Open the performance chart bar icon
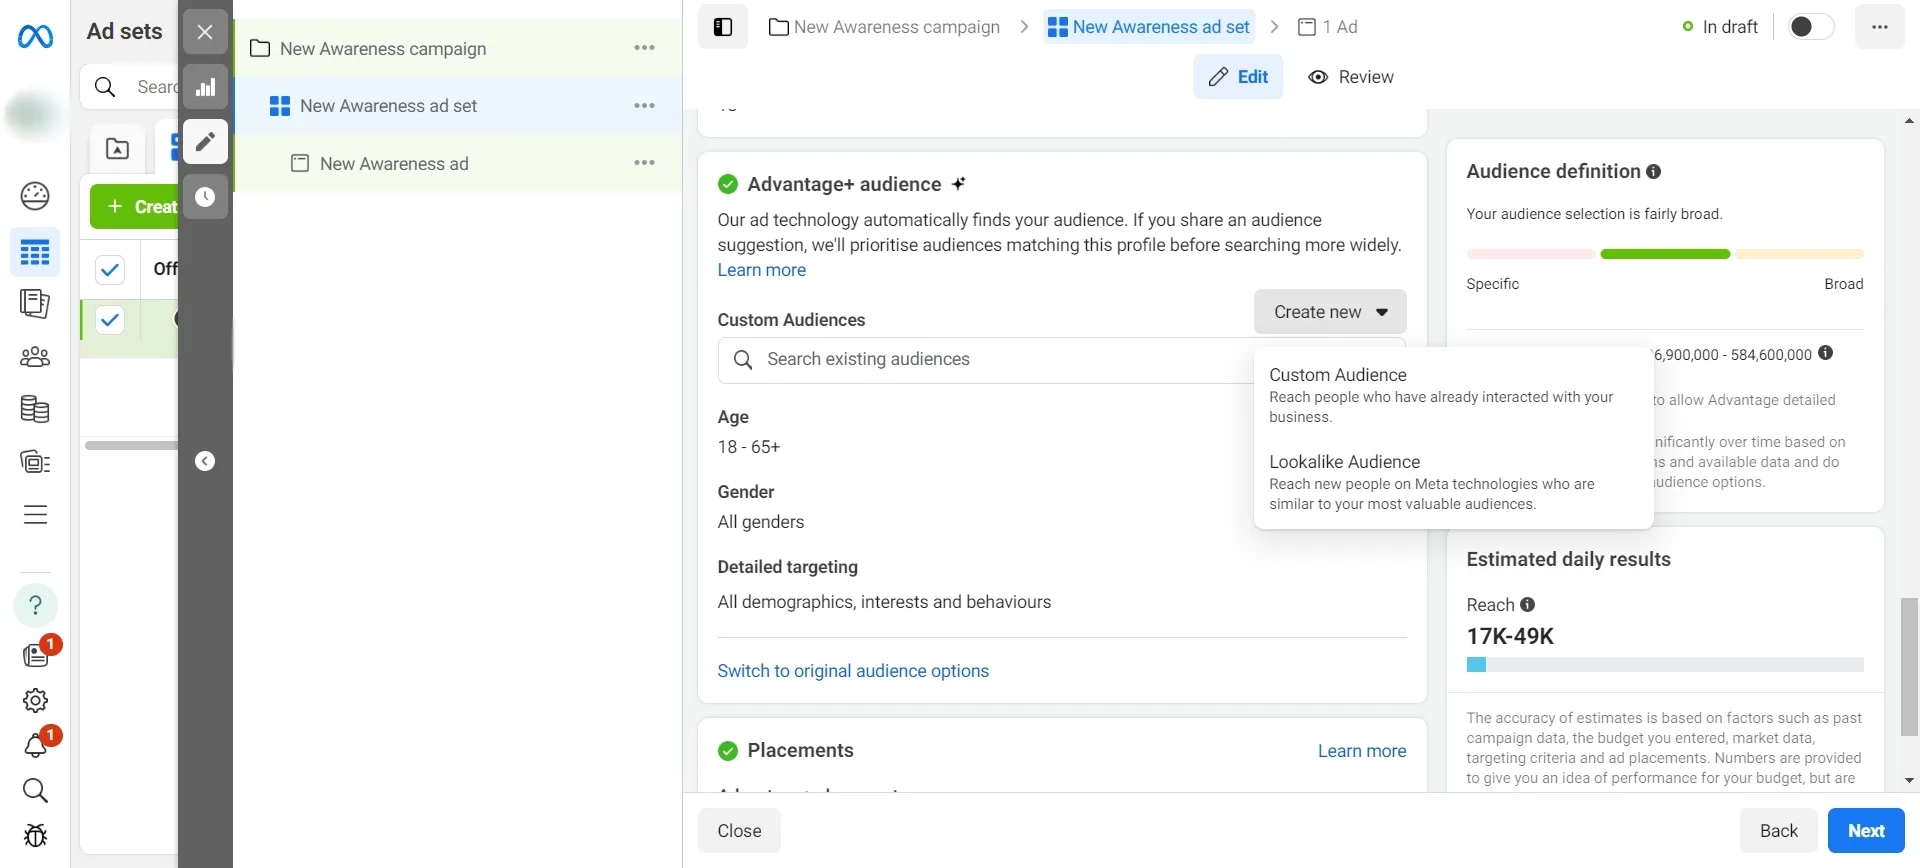The width and height of the screenshot is (1920, 868). (205, 87)
